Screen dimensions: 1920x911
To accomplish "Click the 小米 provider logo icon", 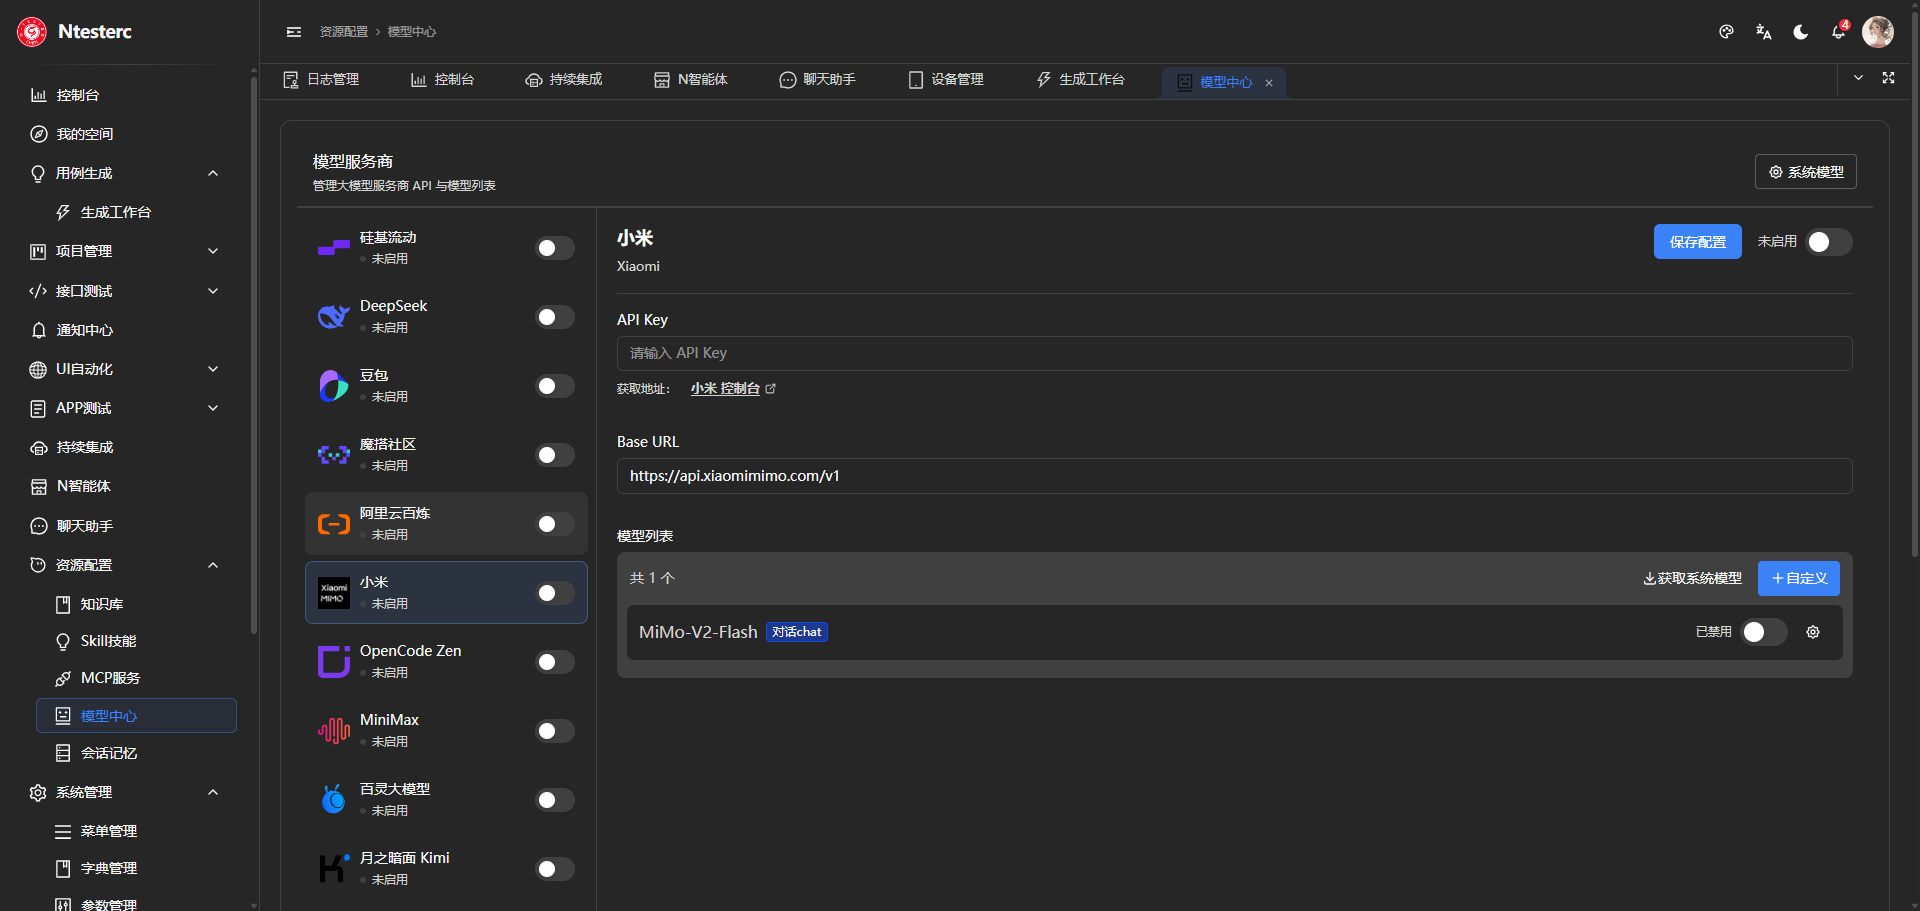I will point(334,593).
